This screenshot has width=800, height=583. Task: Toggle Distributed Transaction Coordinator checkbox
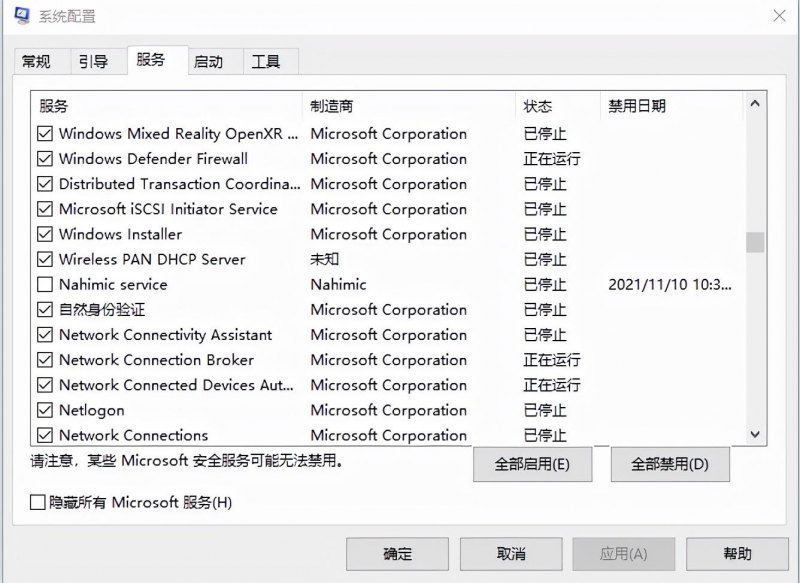tap(45, 184)
